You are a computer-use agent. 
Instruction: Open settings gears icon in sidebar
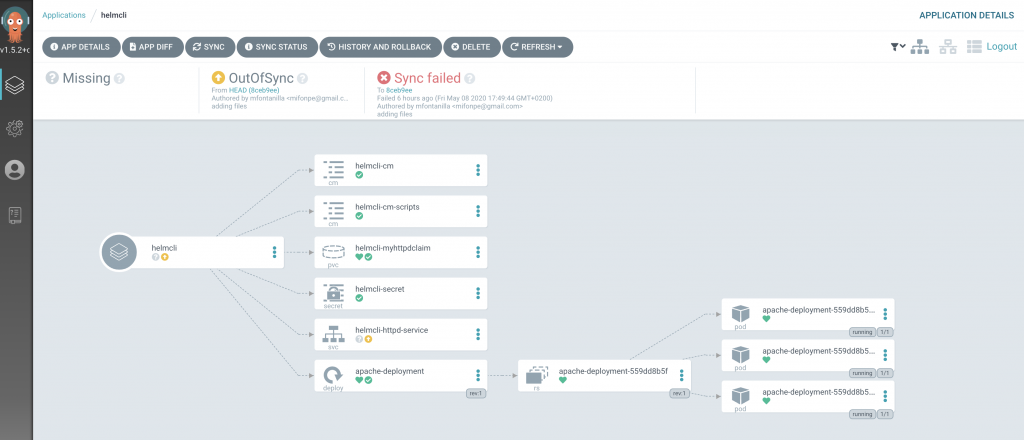15,128
